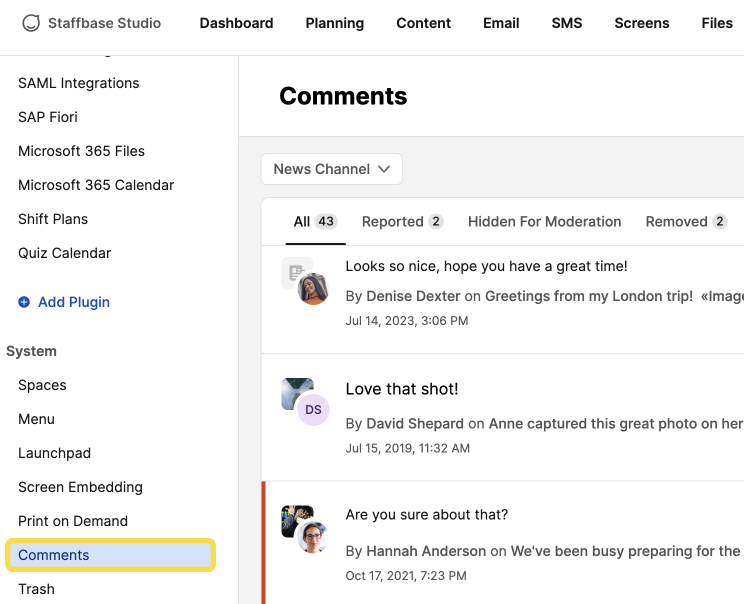The width and height of the screenshot is (744, 604).
Task: Click the DS initials avatar
Action: [x=313, y=409]
